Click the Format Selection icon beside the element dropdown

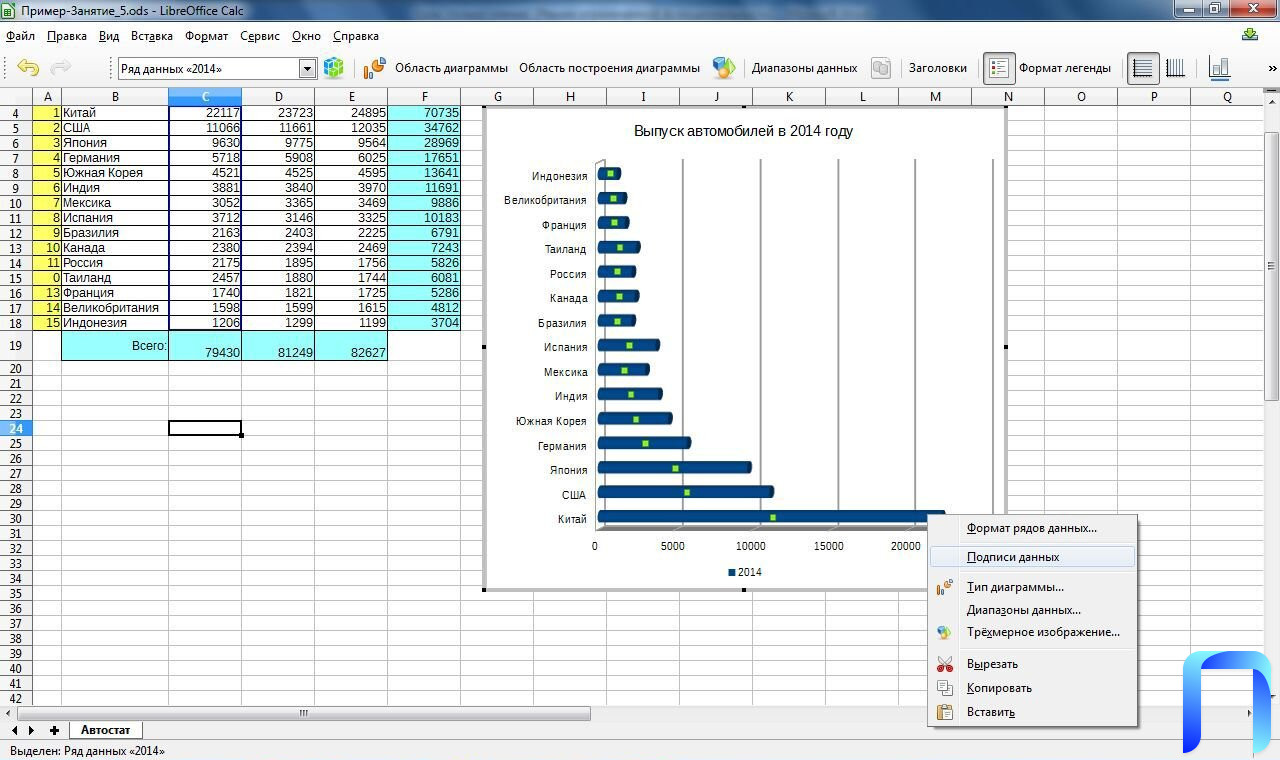(x=333, y=68)
